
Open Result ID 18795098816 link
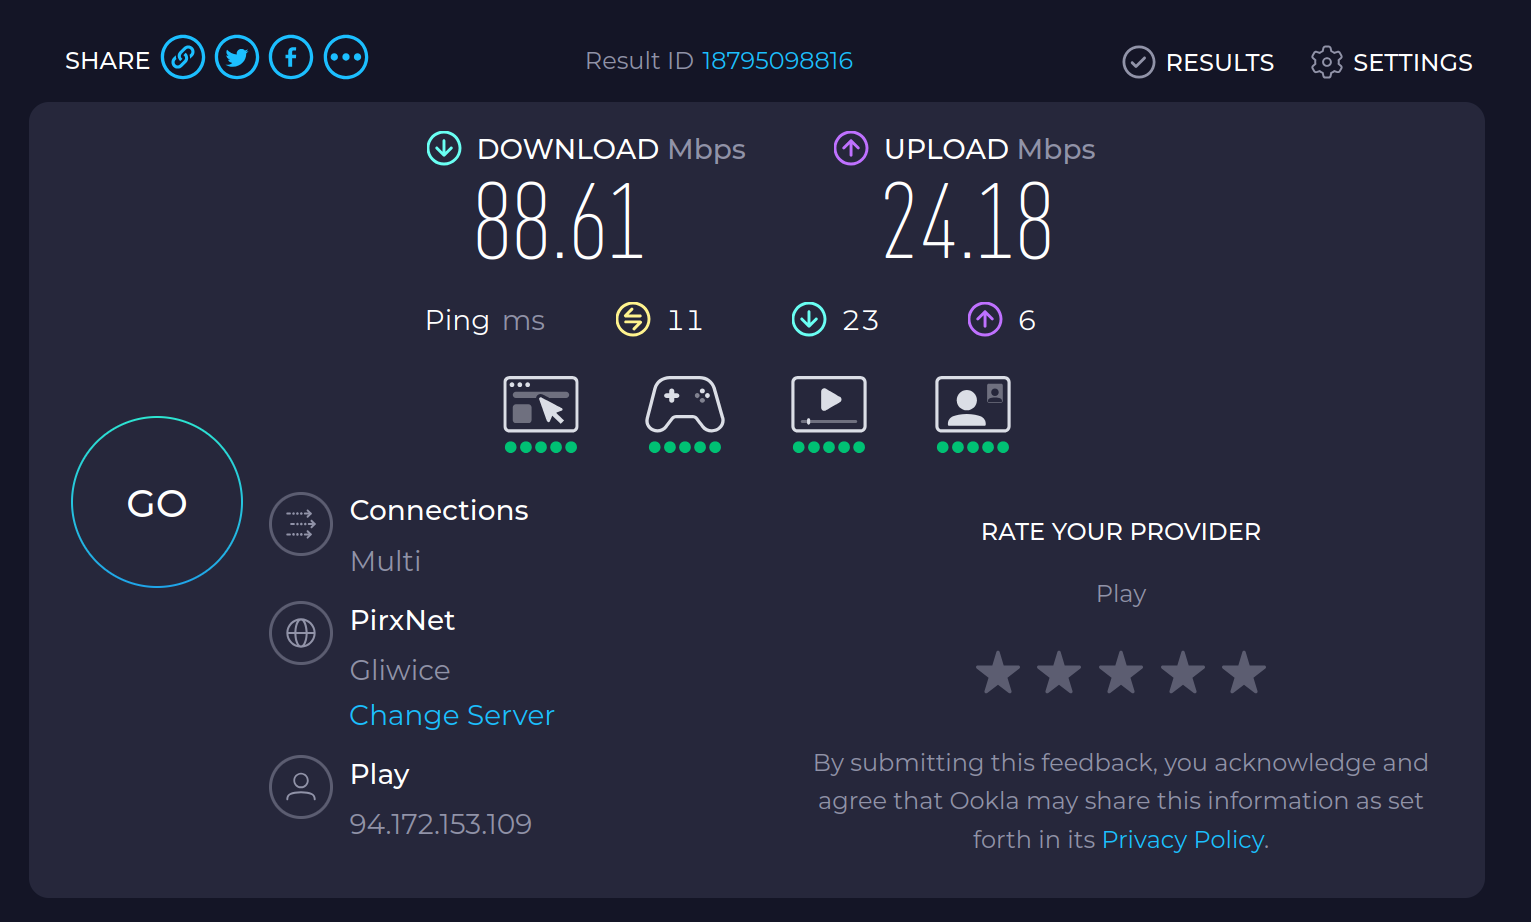tap(777, 61)
